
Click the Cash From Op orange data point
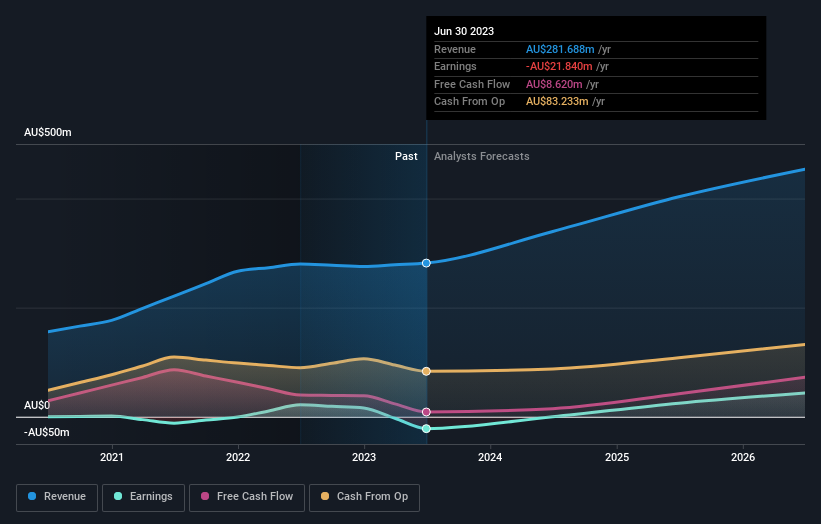click(x=426, y=371)
